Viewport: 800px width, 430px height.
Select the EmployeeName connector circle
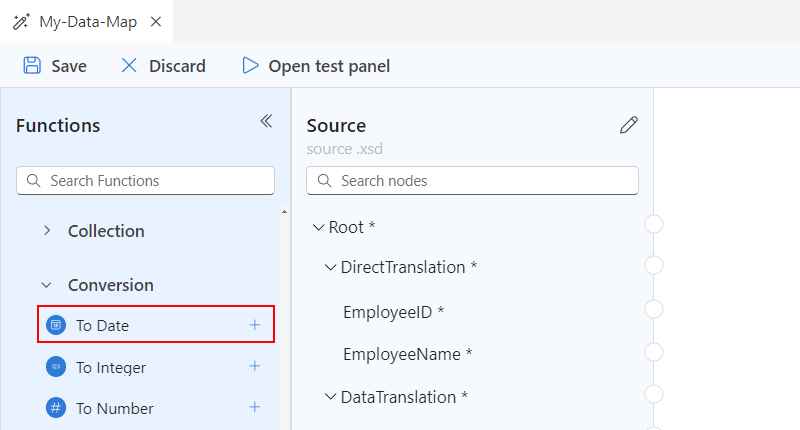pos(654,352)
